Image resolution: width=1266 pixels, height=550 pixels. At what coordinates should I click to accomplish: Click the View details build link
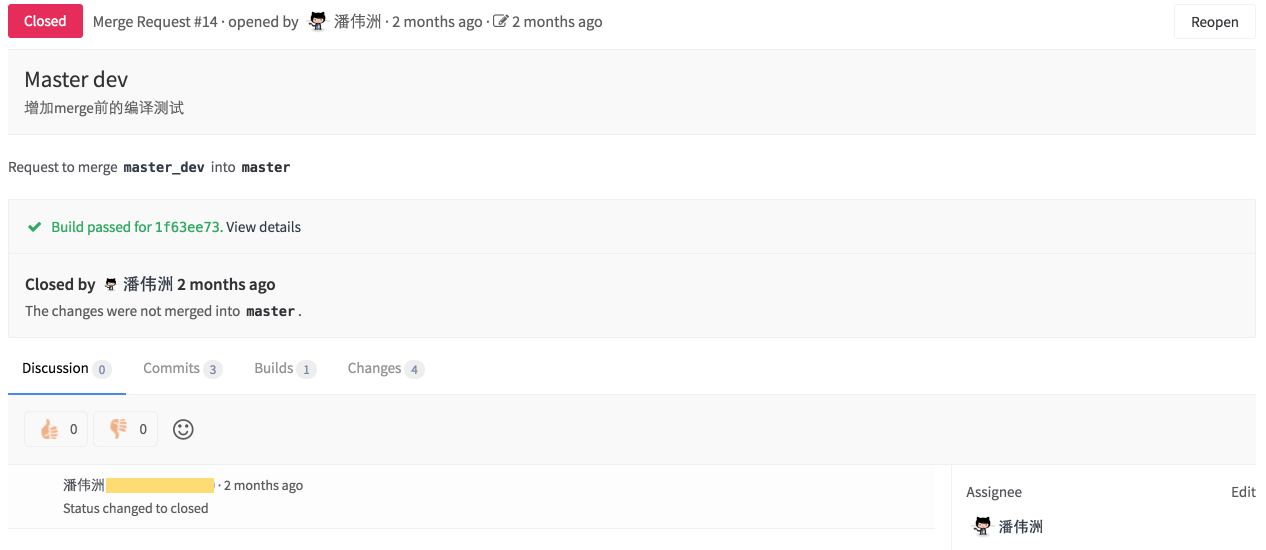pyautogui.click(x=263, y=227)
